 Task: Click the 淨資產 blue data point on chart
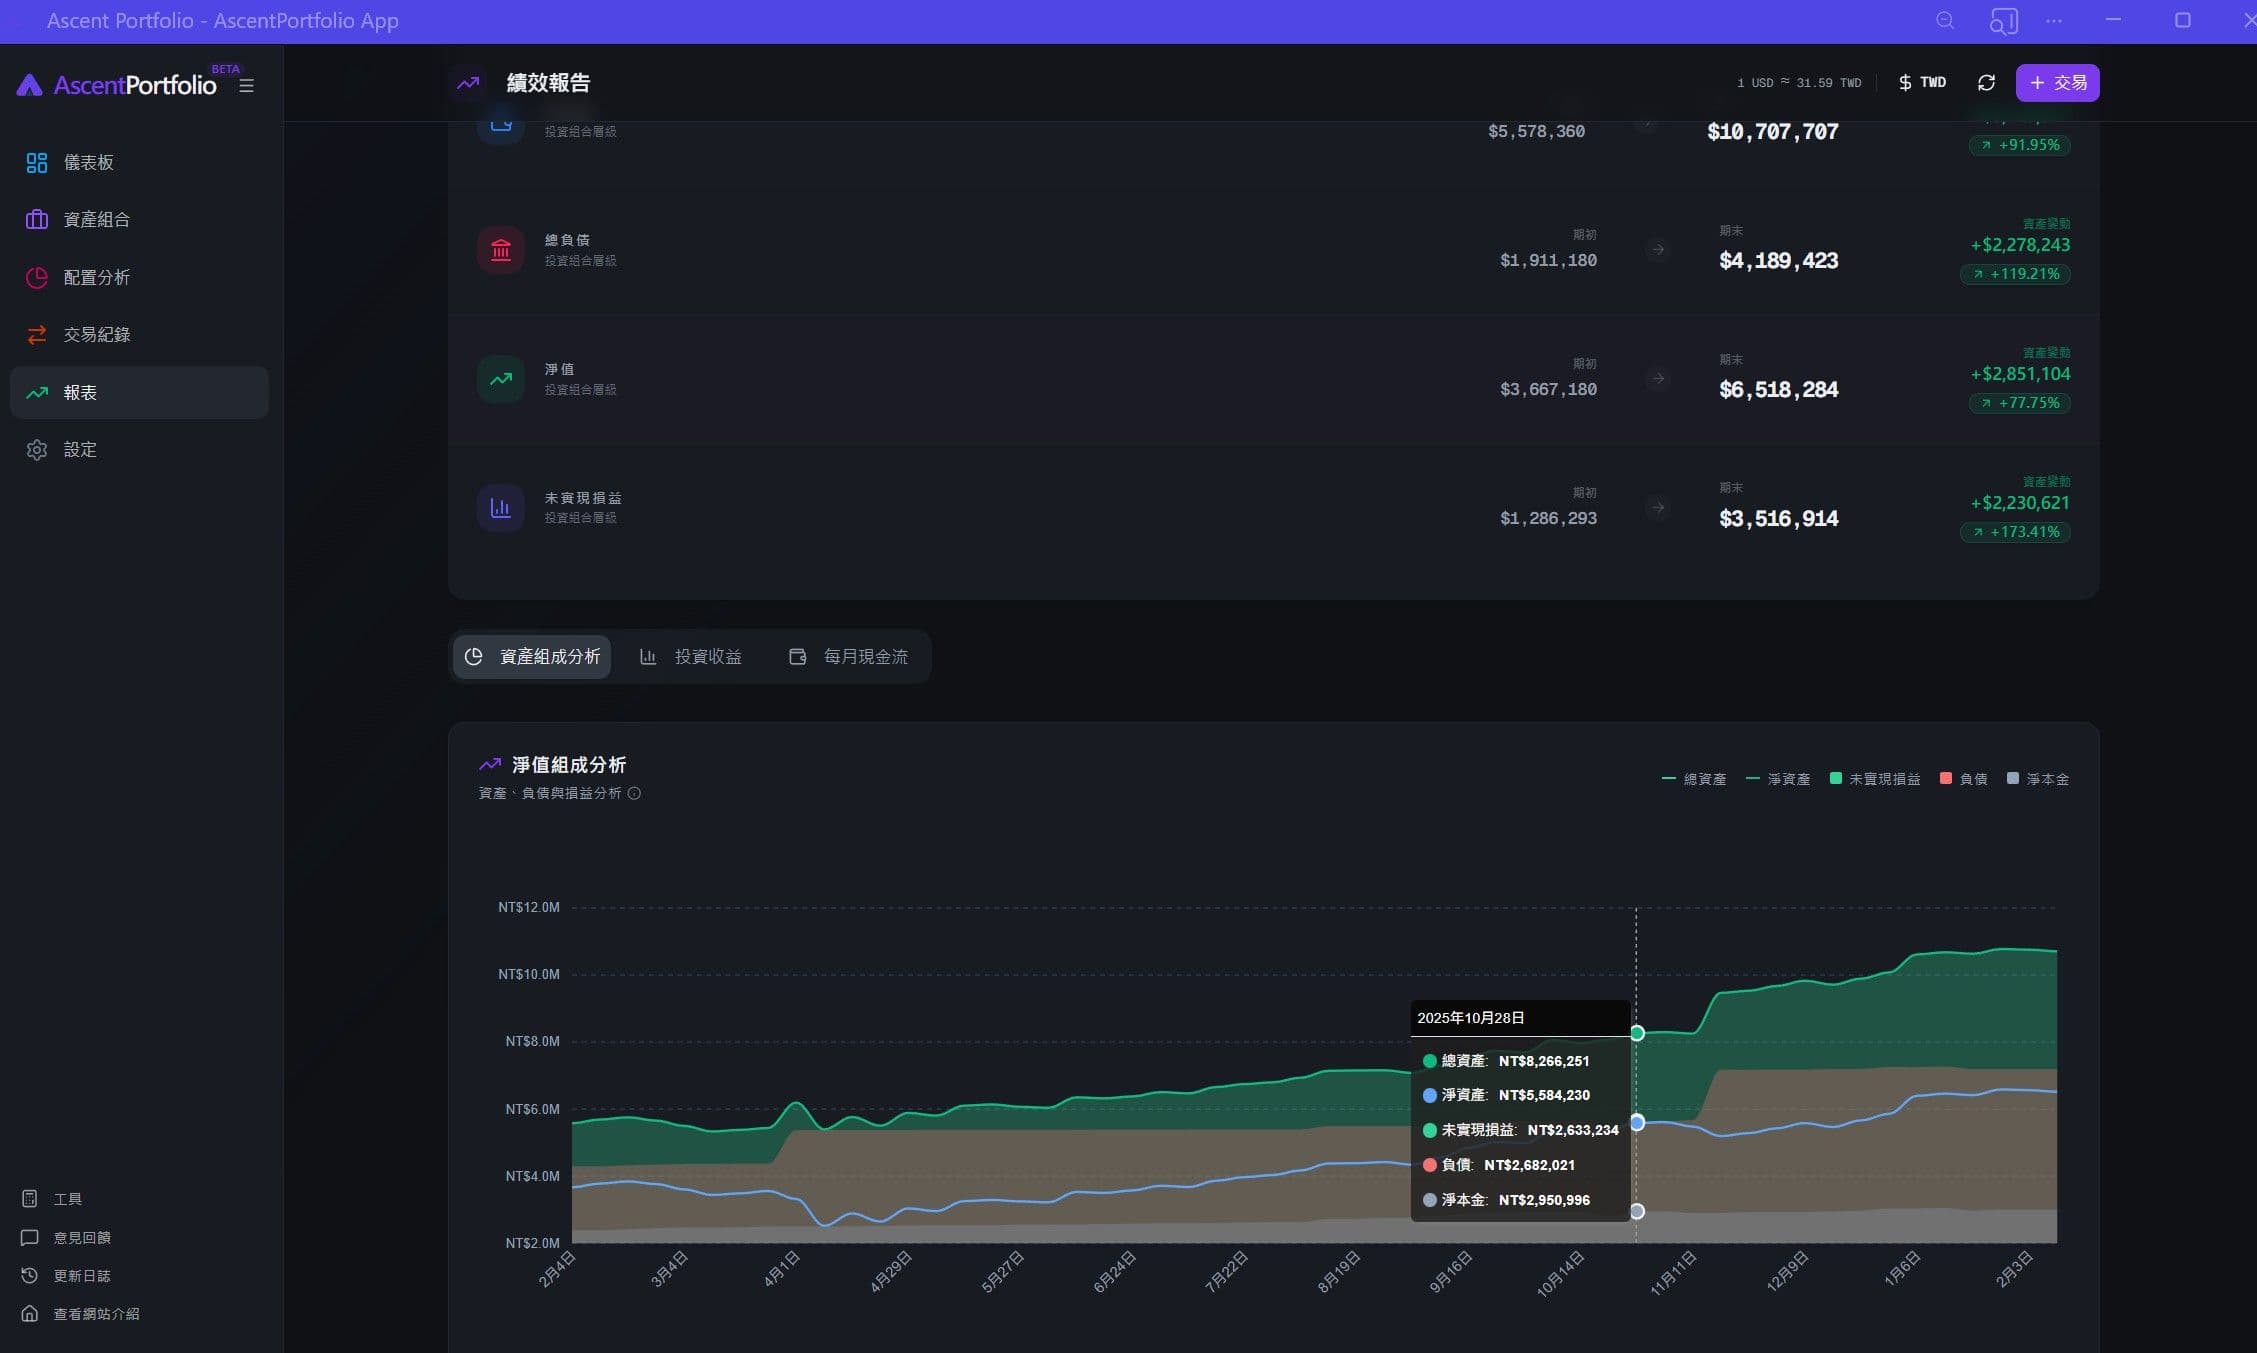(x=1637, y=1123)
